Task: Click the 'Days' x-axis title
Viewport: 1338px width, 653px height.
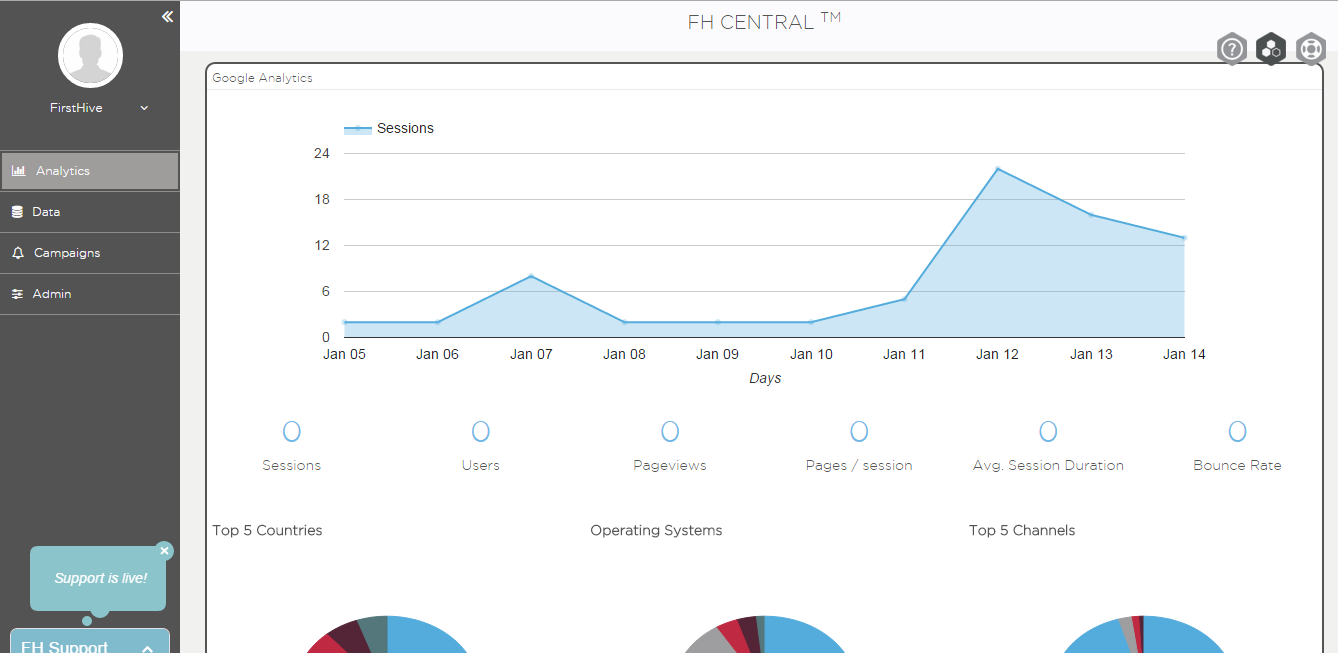Action: [x=765, y=378]
